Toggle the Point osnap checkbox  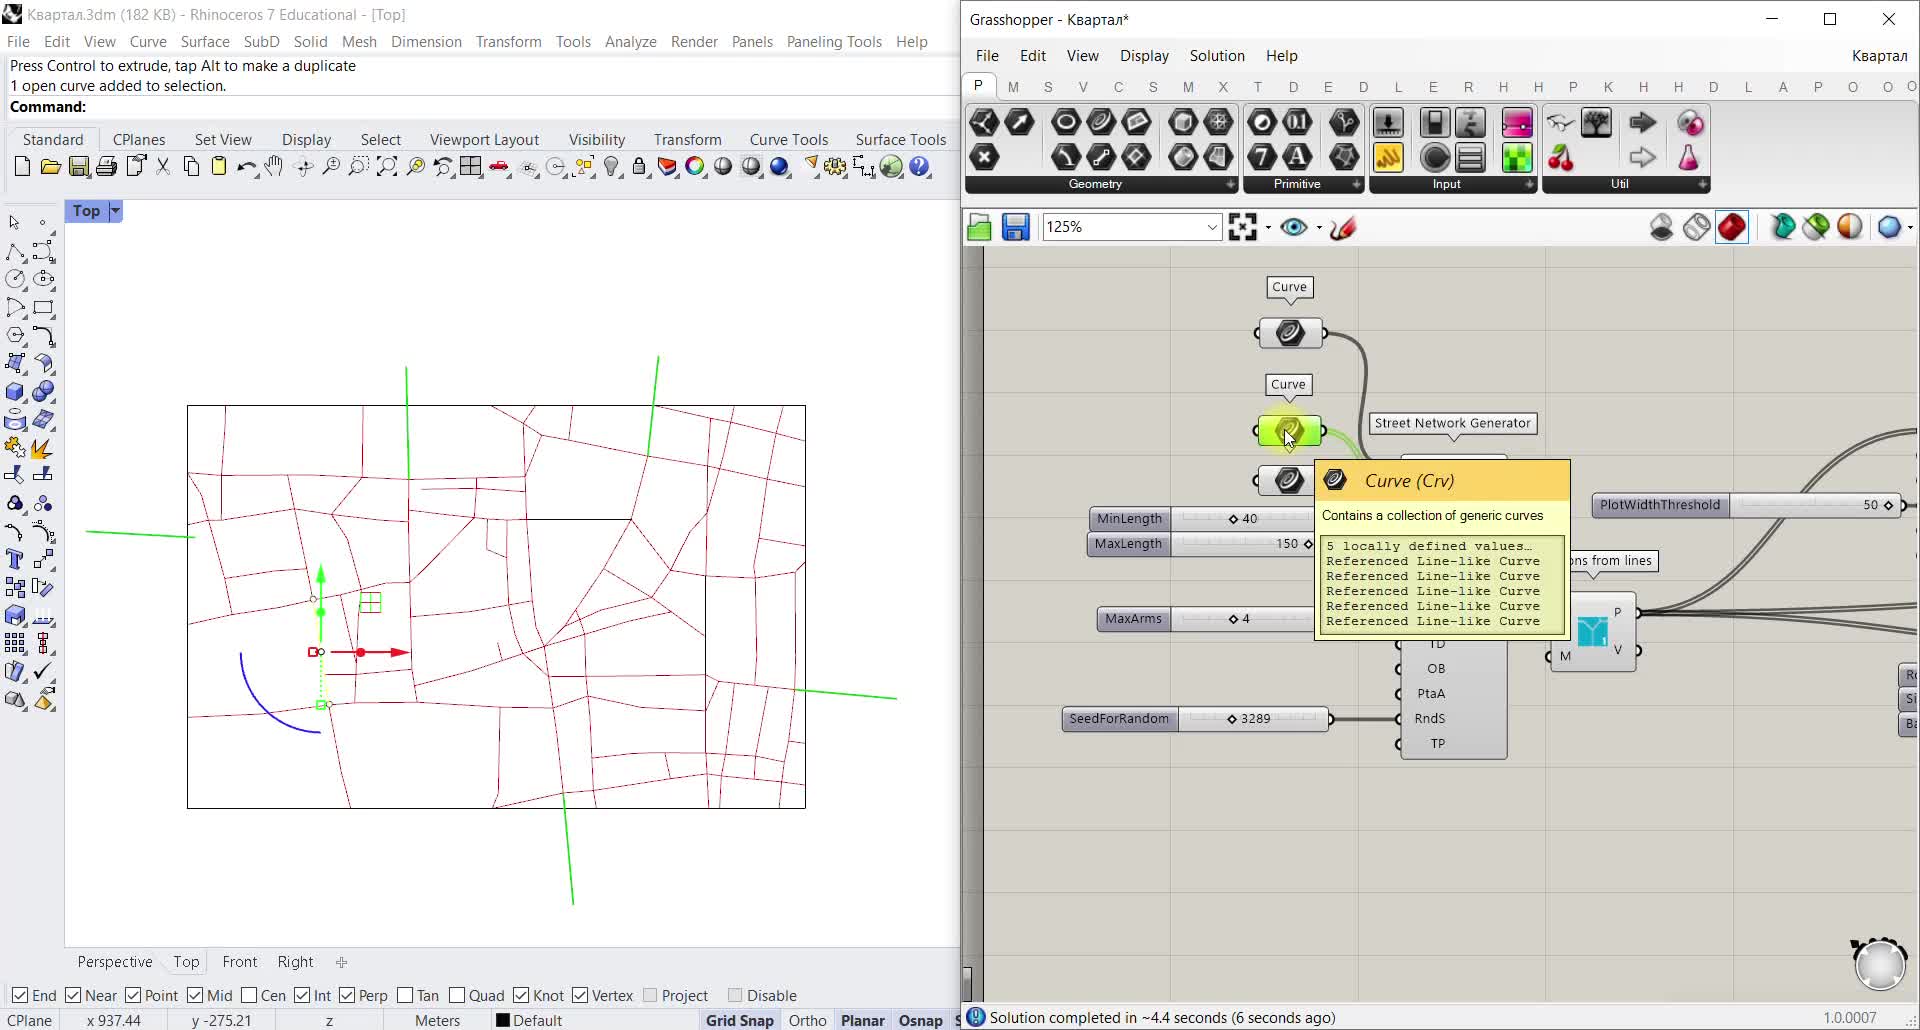point(132,995)
